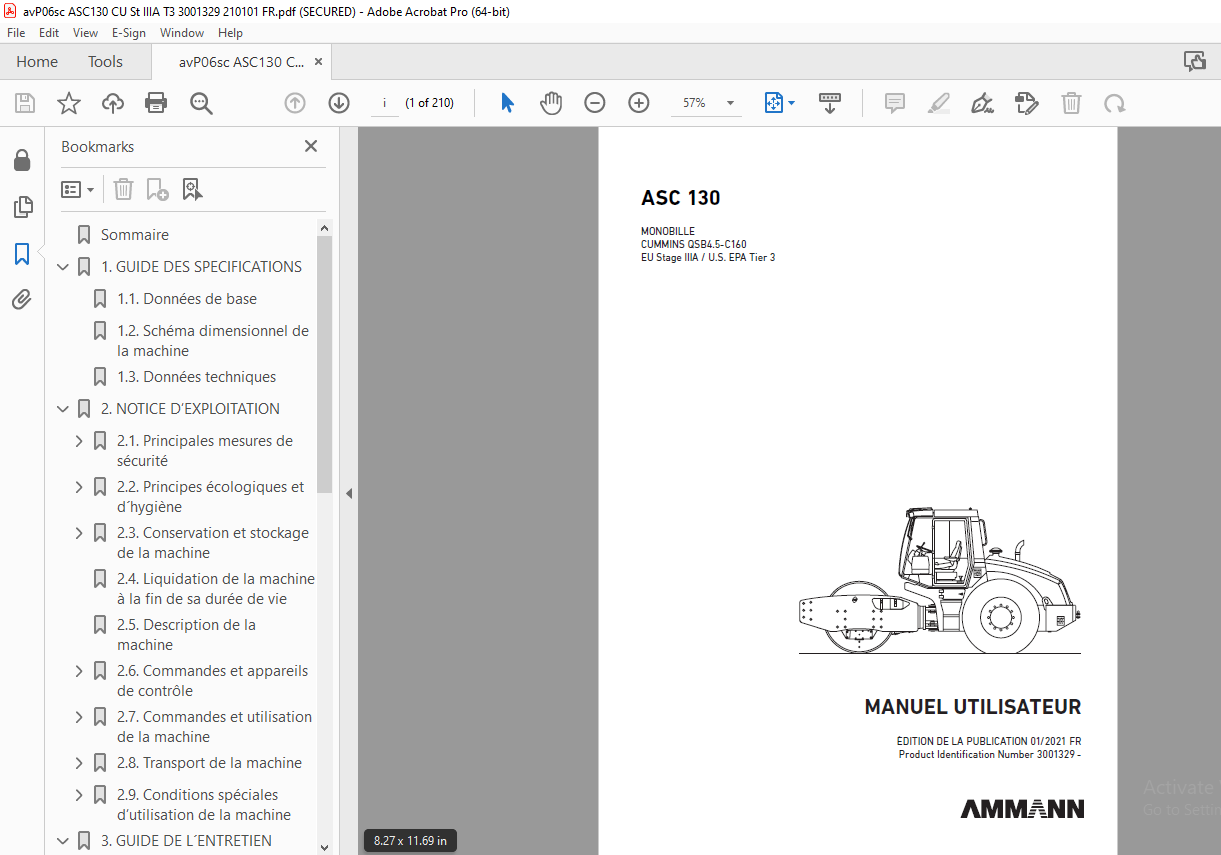Expand 2.6. Commandes et appareils
The width and height of the screenshot is (1221, 855).
79,671
